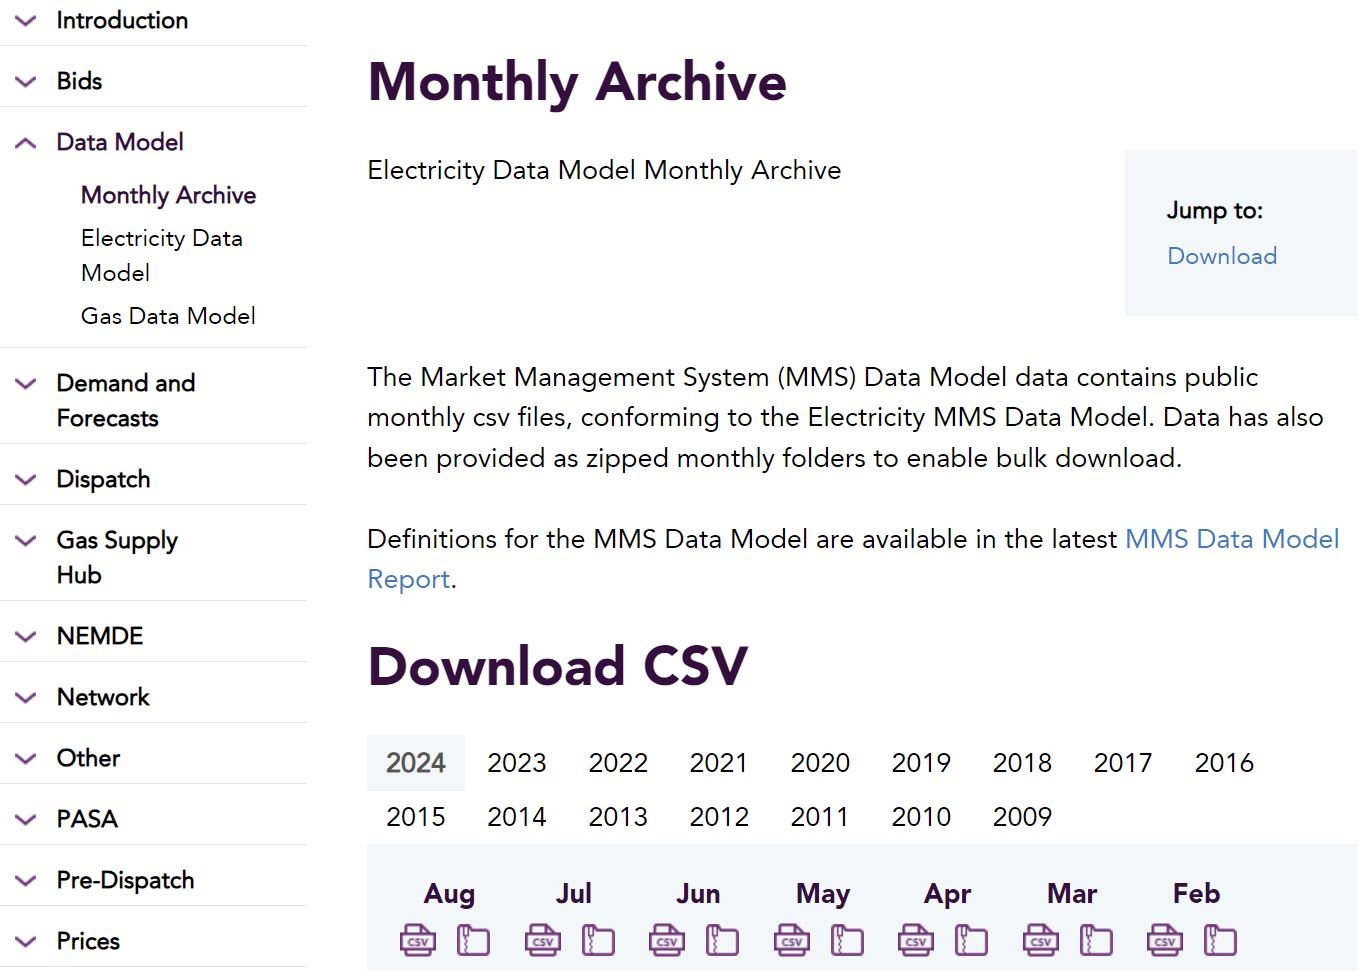Fetch the Feb CSV file icon
Image resolution: width=1363 pixels, height=971 pixels.
[1165, 940]
